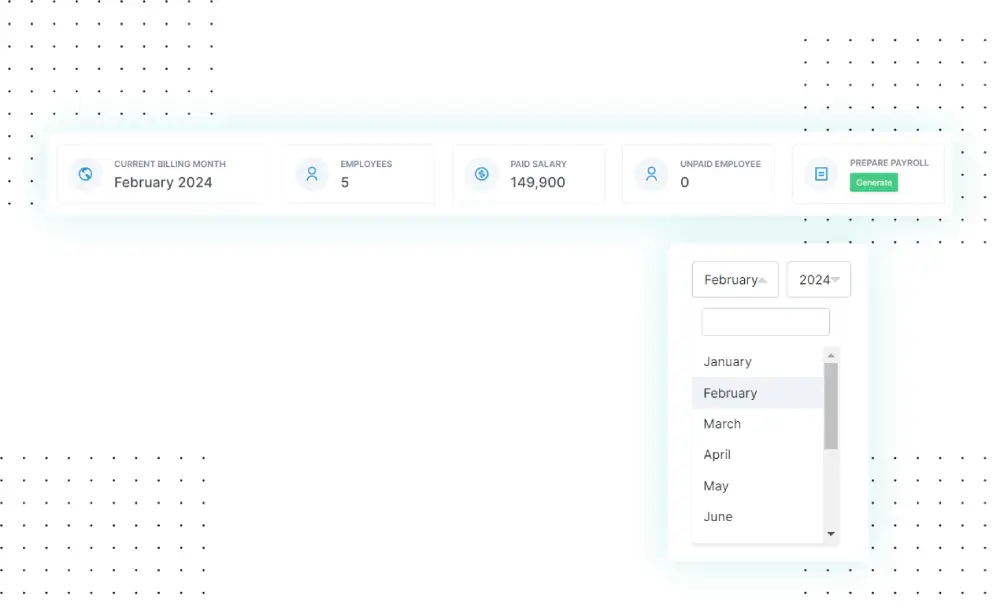Click the Current Billing Month globe icon
The height and width of the screenshot is (614, 1000).
[x=86, y=174]
